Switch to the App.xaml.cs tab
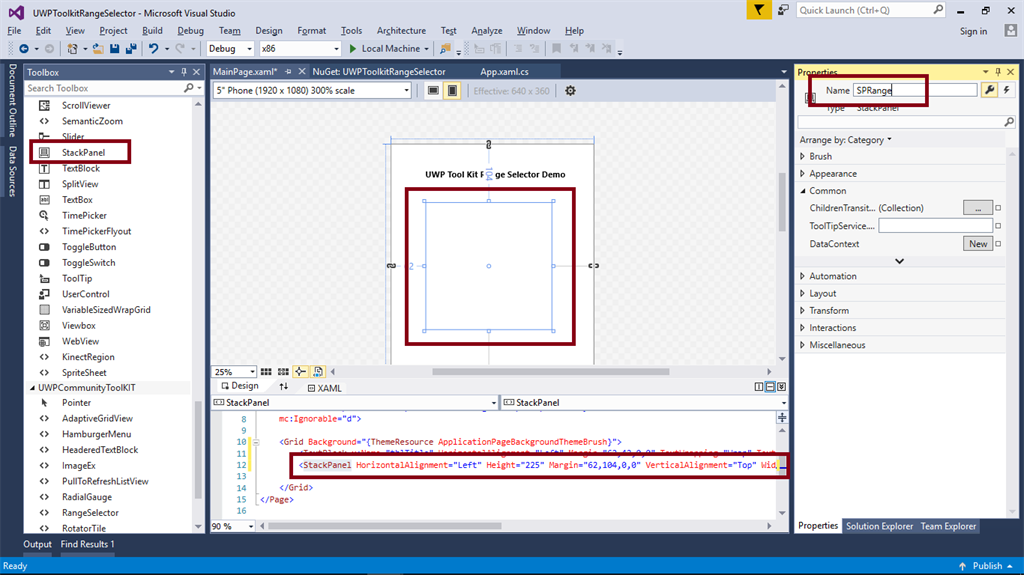Viewport: 1024px width, 575px height. [504, 72]
